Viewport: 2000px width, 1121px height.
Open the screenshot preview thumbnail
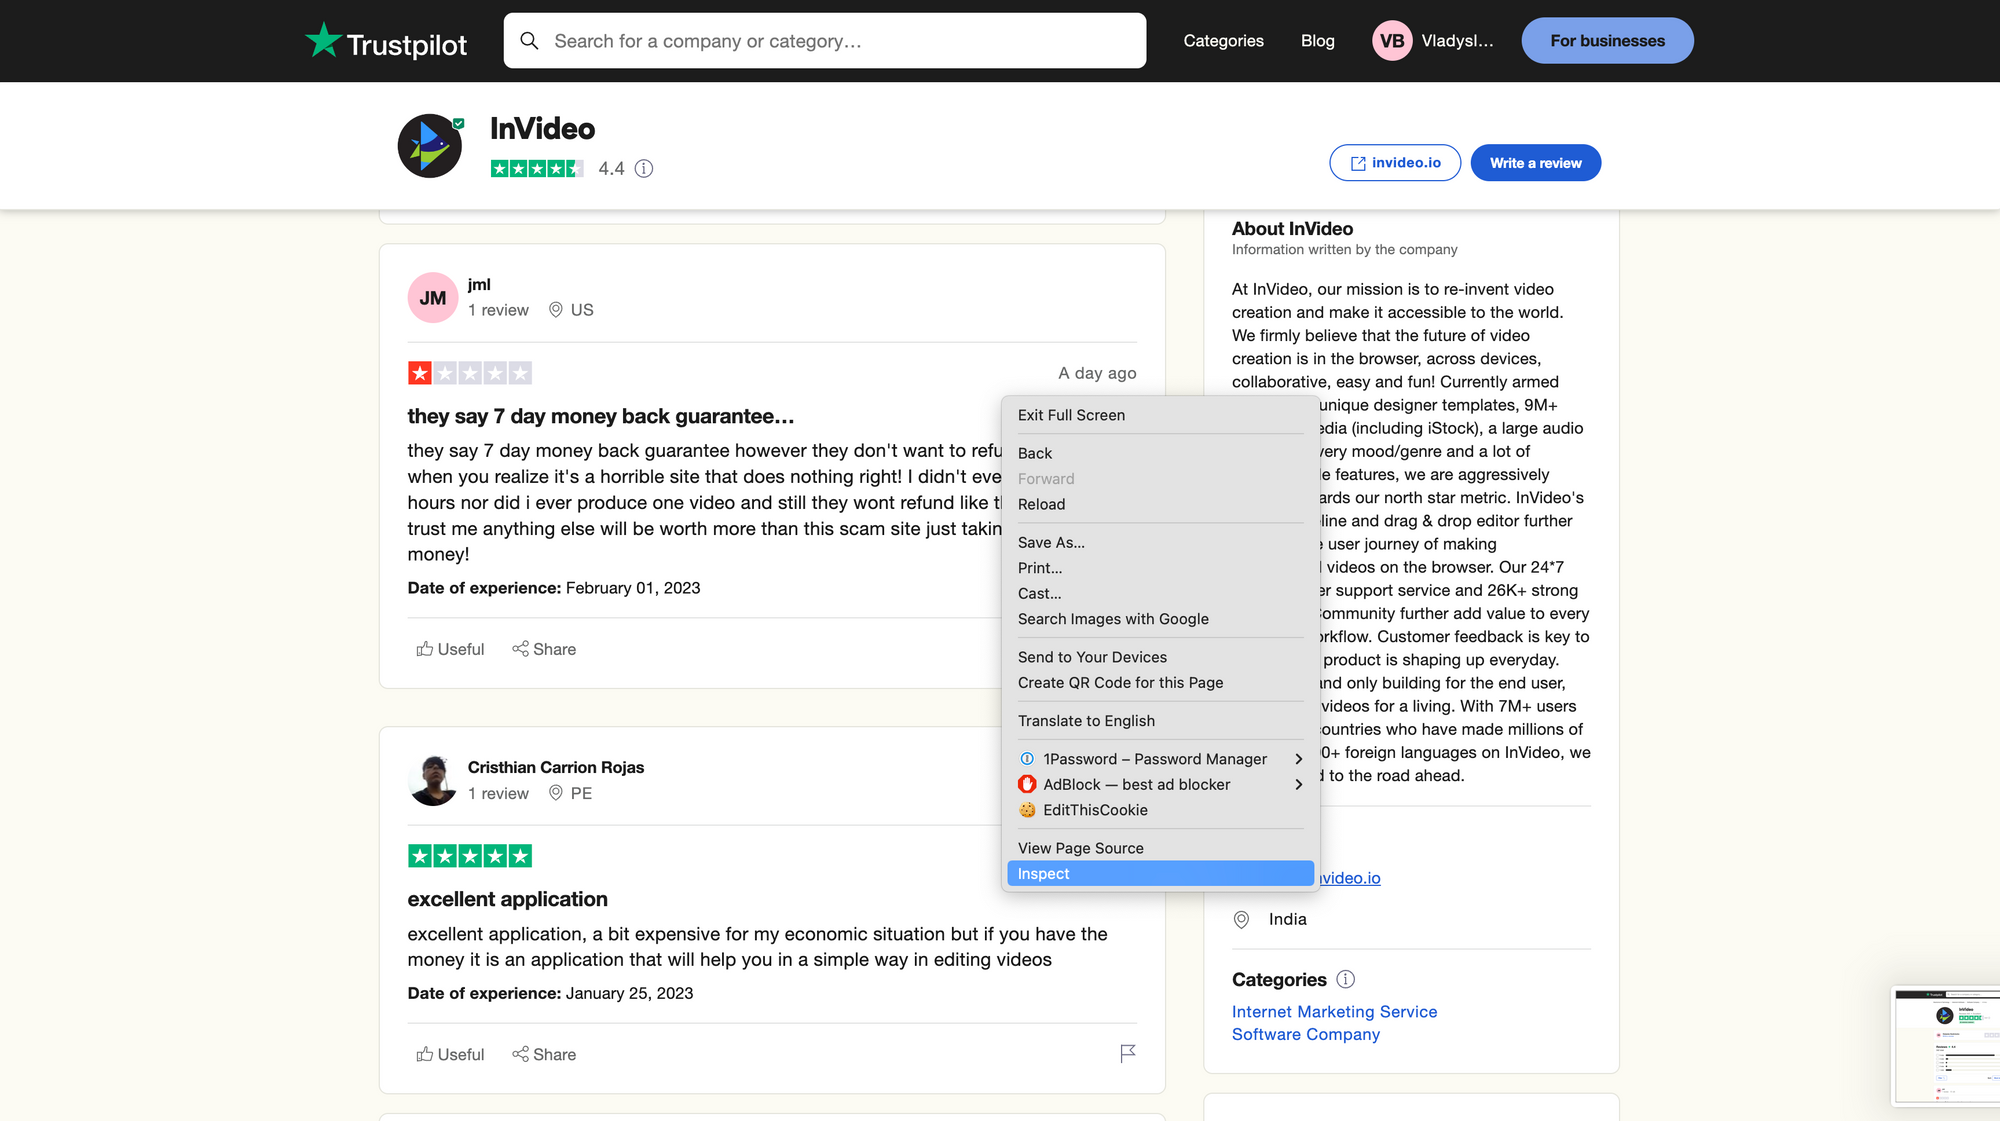(1945, 1047)
